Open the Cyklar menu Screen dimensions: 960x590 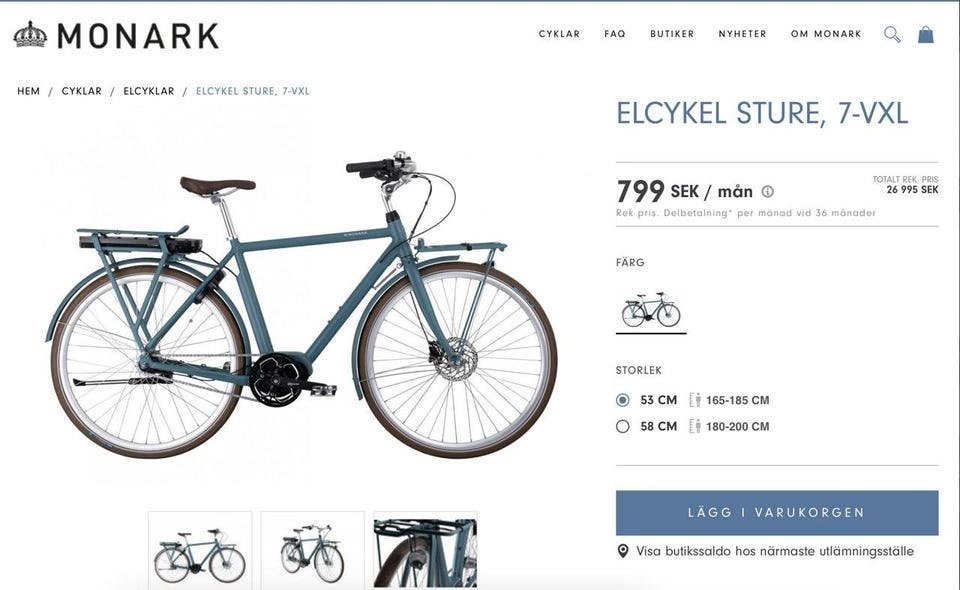(x=559, y=34)
